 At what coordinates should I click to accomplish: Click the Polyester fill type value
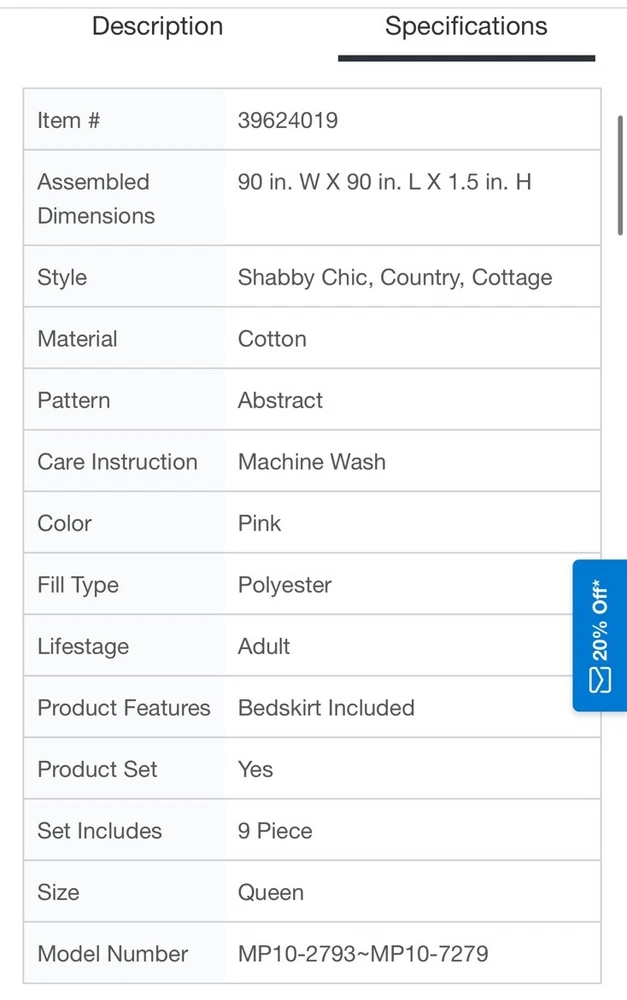(x=285, y=585)
